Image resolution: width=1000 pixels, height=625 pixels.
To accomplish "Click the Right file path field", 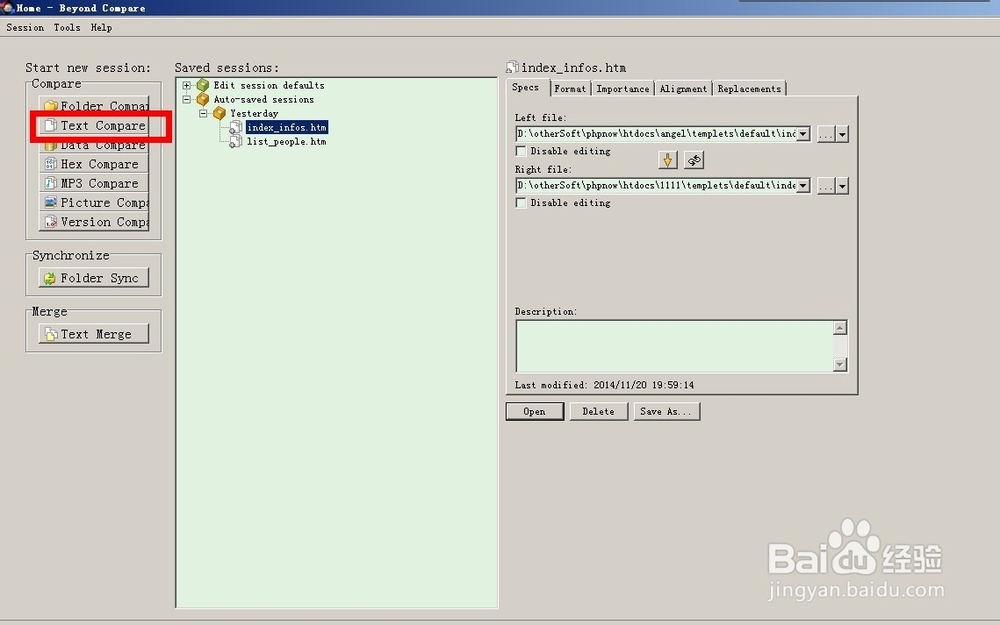I will pos(656,186).
